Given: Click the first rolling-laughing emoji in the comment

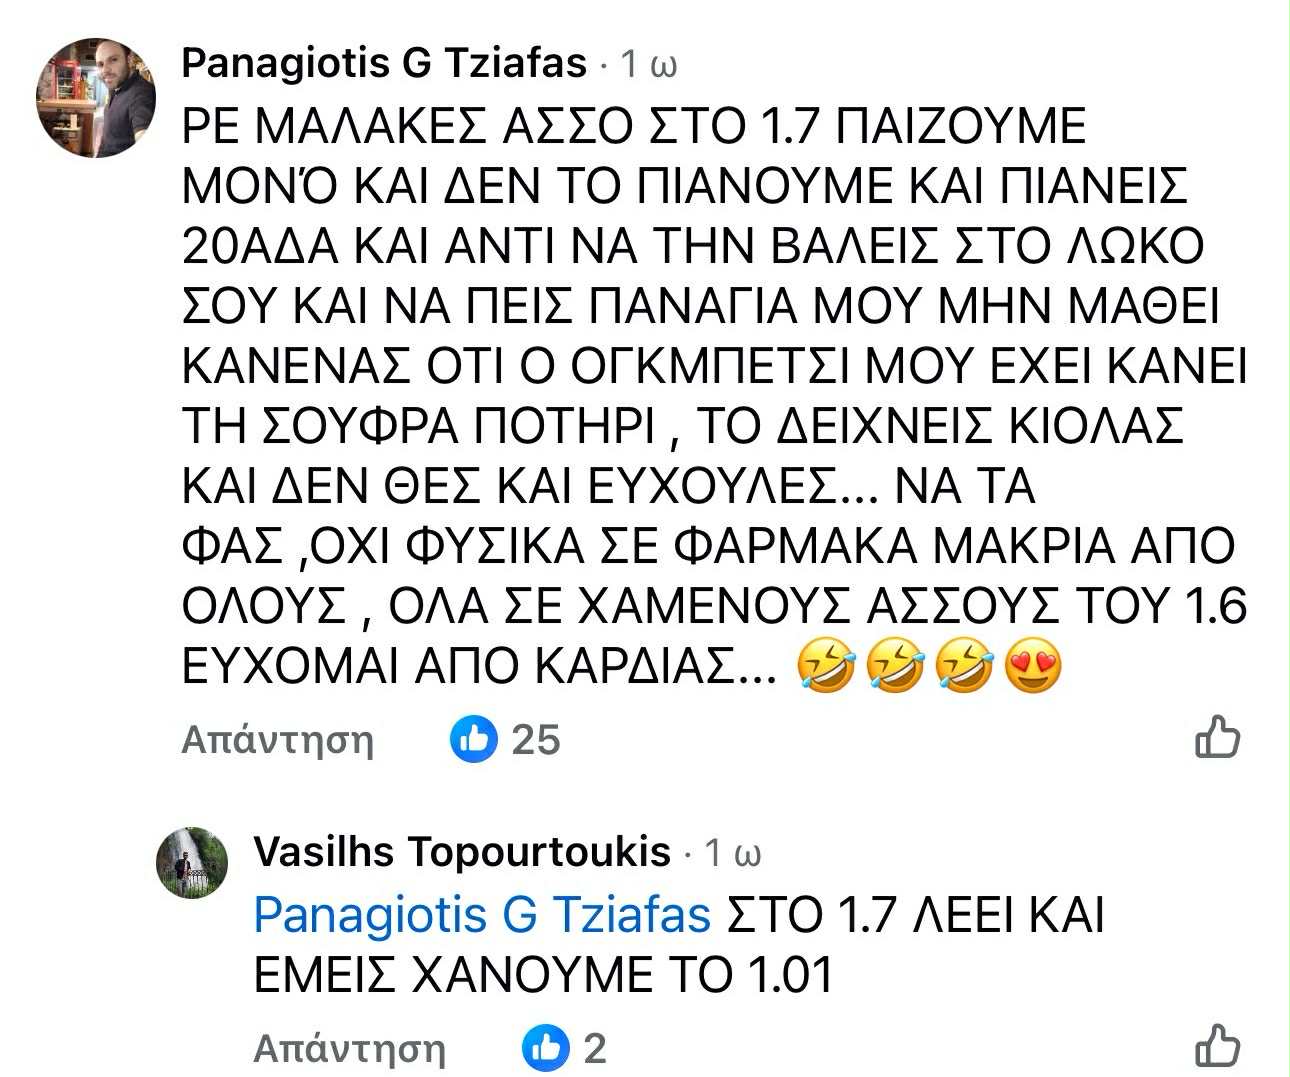Looking at the screenshot, I should (826, 668).
